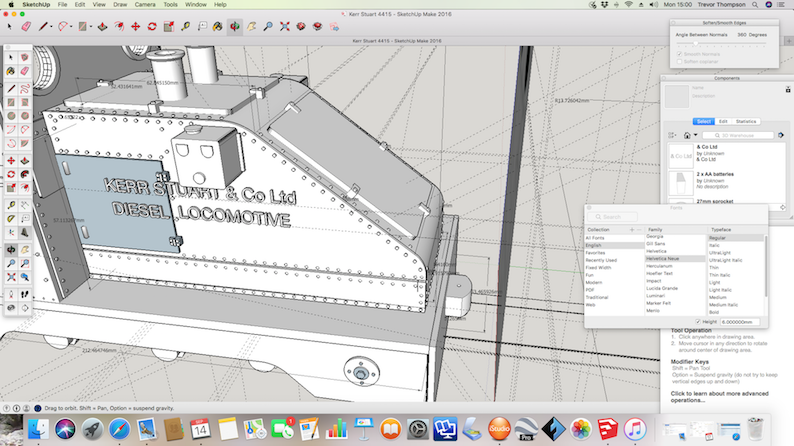Image resolution: width=794 pixels, height=446 pixels.
Task: Click the help question icon in status bar
Action: (37, 408)
